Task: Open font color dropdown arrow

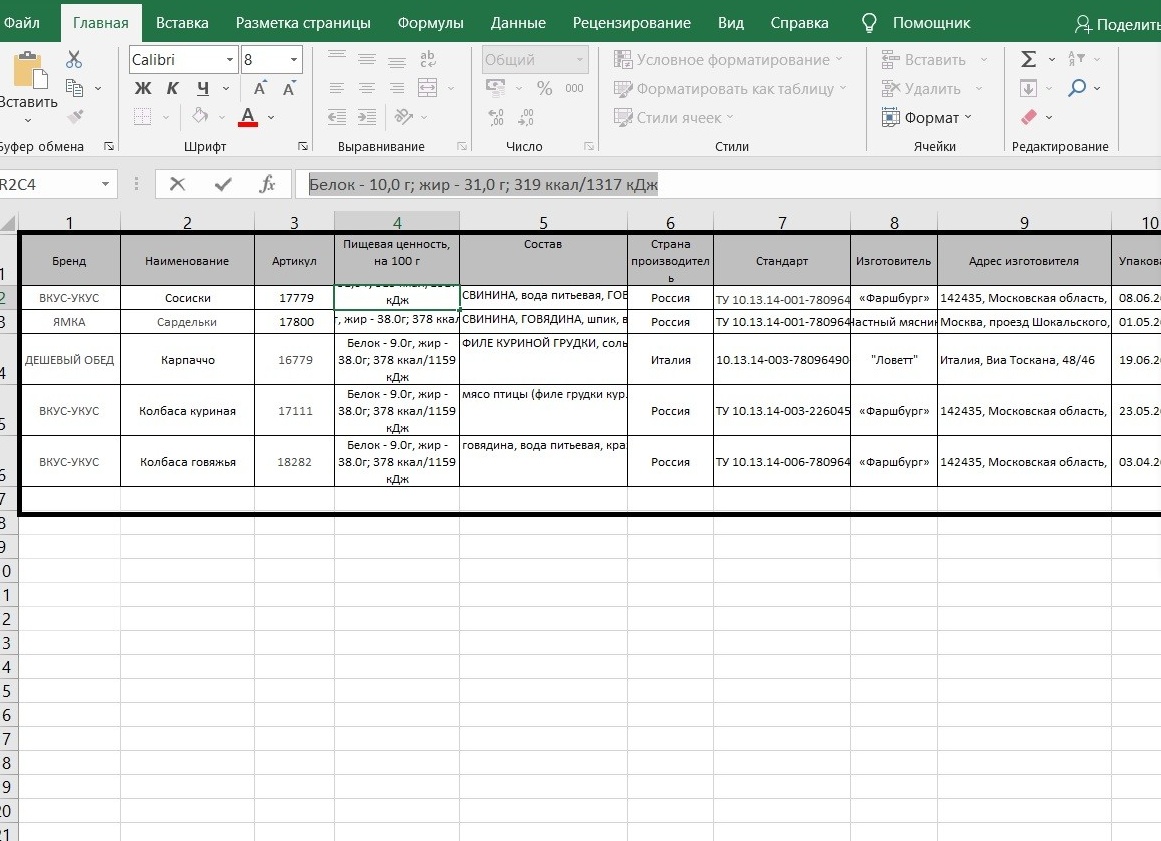Action: pyautogui.click(x=271, y=117)
